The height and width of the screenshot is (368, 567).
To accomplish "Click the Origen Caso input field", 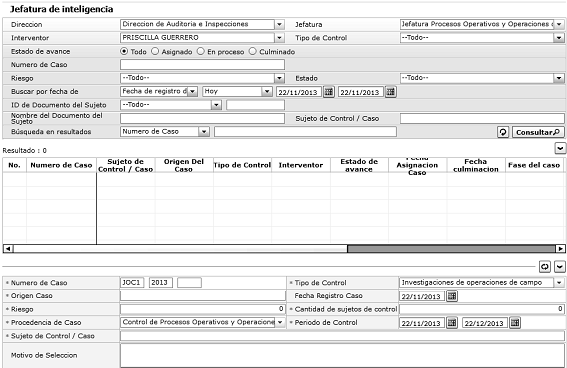I will (203, 296).
